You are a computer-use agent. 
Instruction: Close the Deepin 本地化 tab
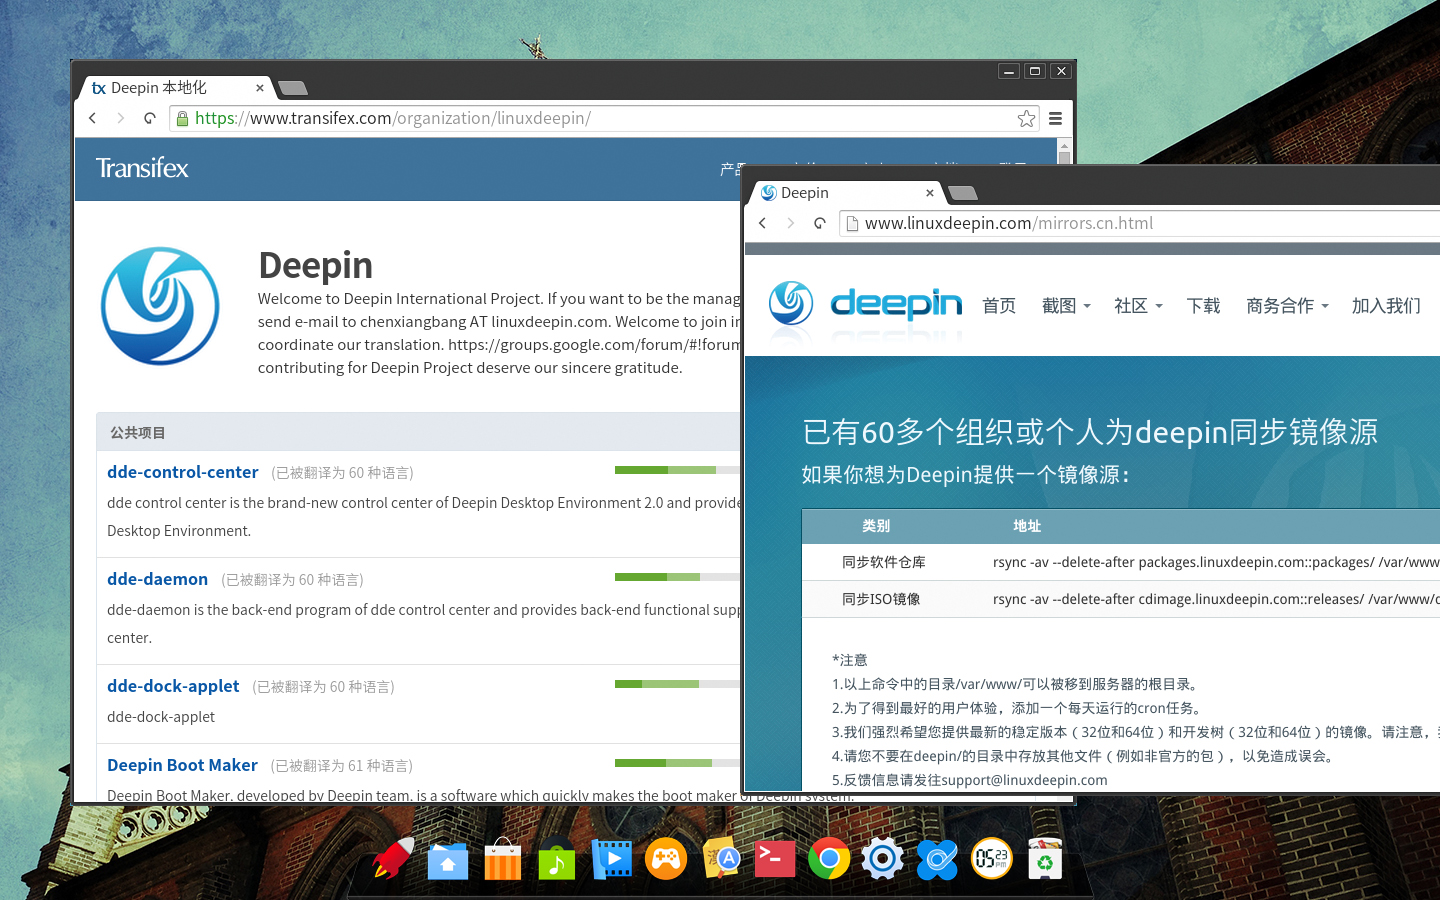click(x=260, y=88)
